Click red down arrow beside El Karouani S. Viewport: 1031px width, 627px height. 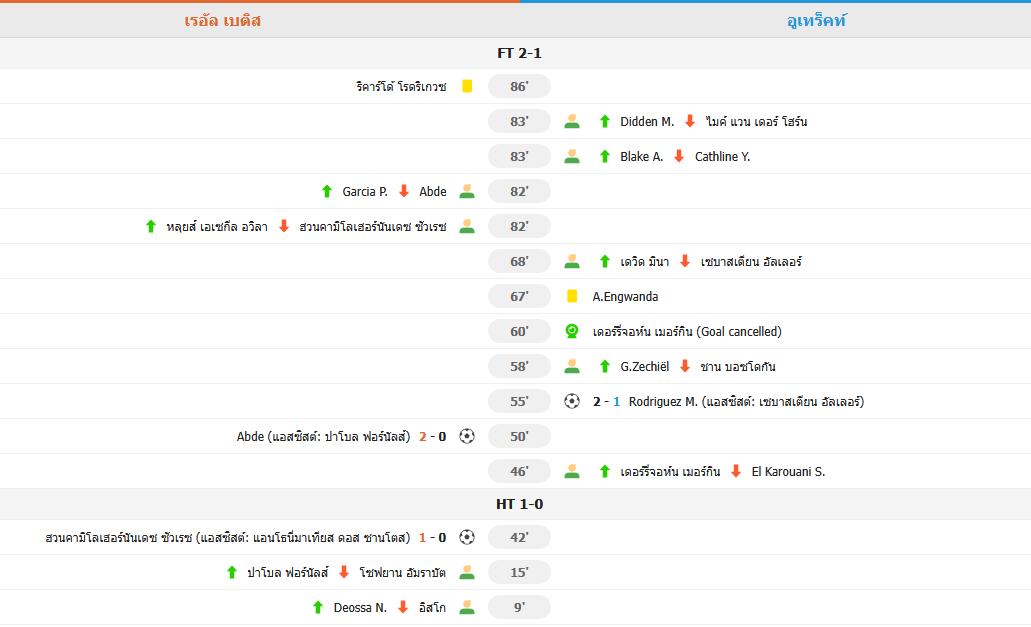point(736,471)
